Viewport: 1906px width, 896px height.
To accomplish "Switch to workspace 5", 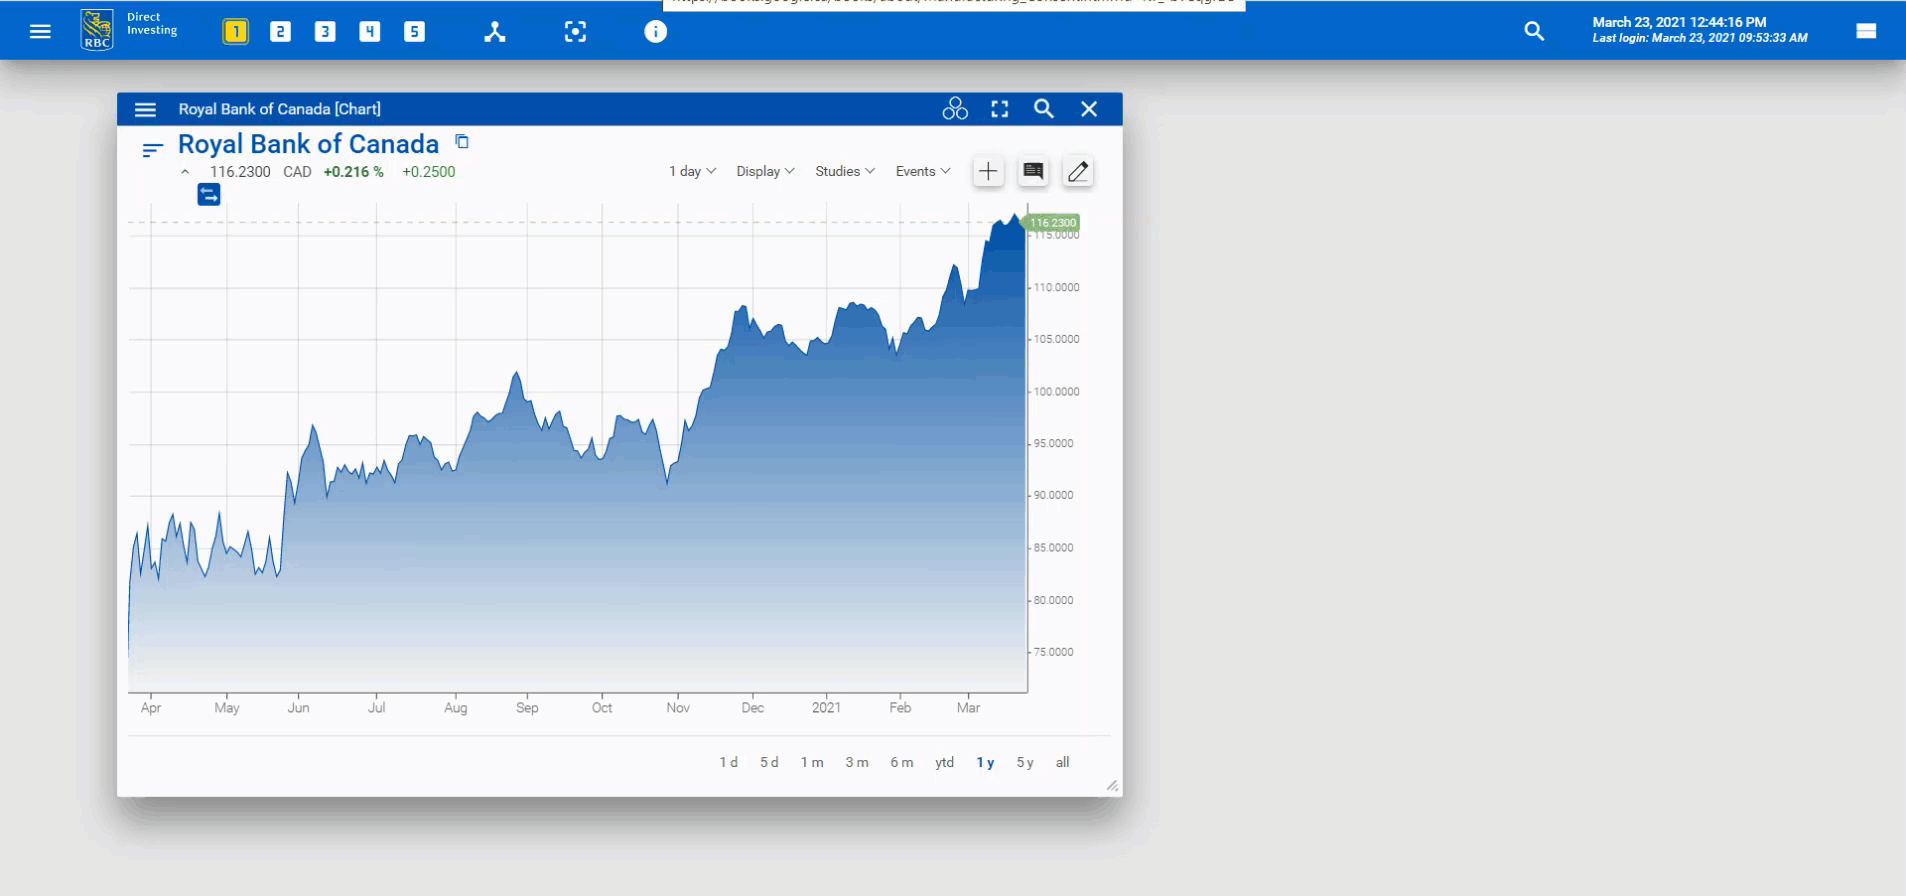I will click(414, 32).
